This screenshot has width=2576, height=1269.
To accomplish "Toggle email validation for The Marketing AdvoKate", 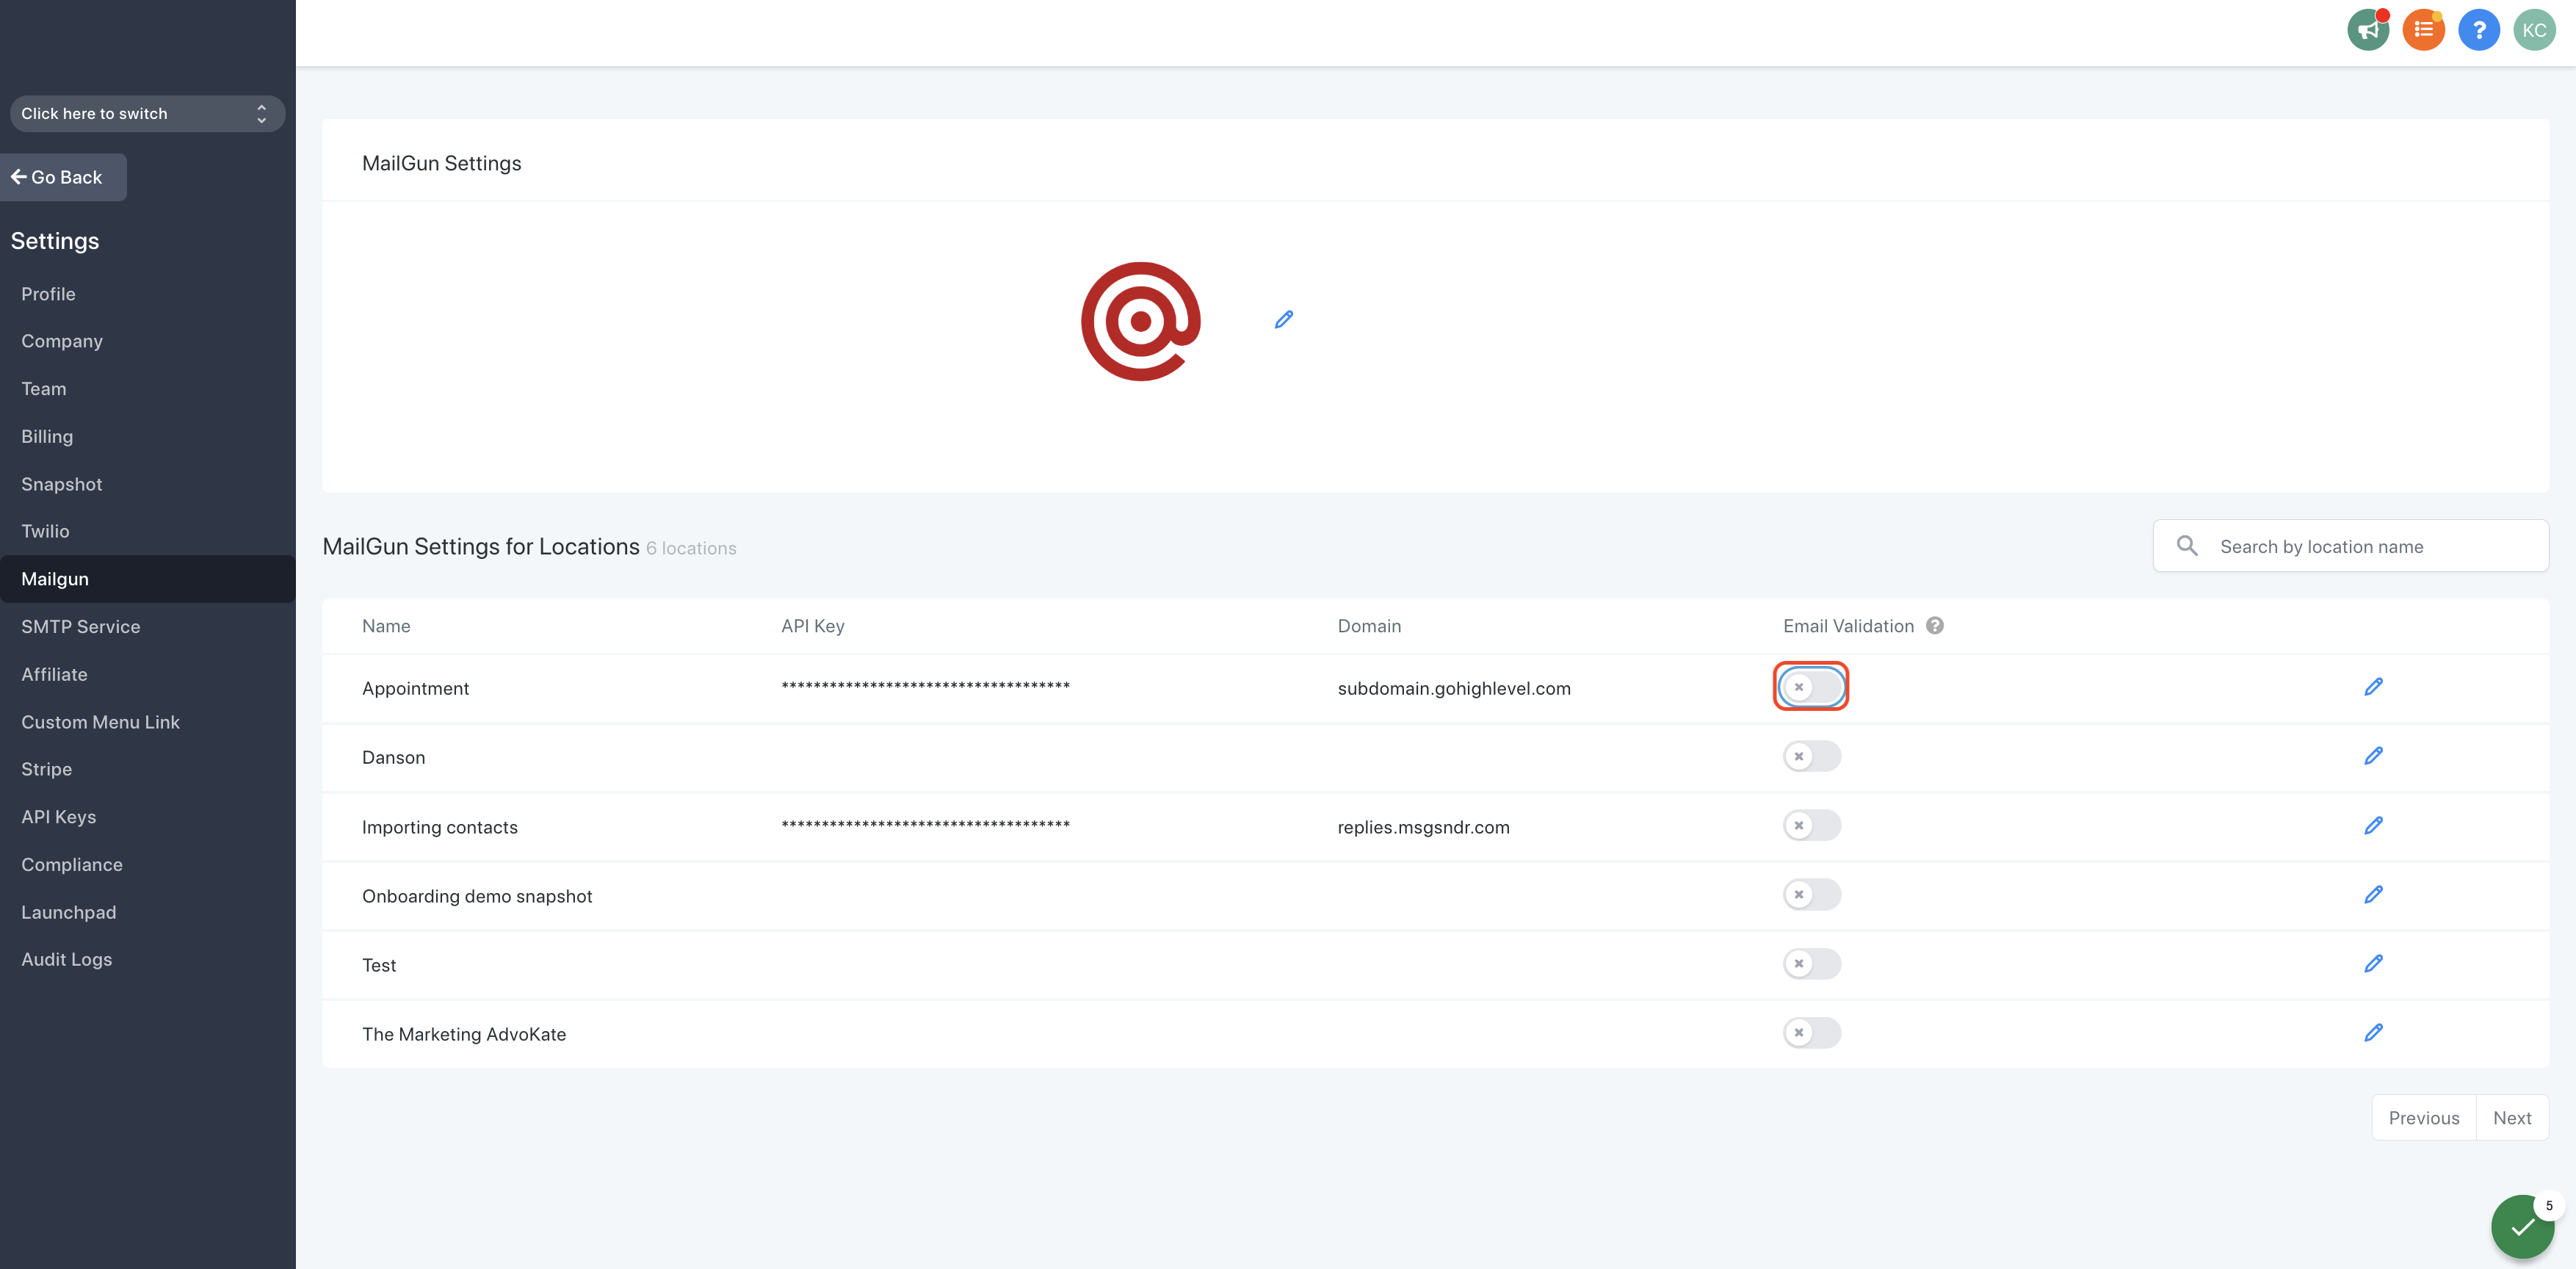I will coord(1811,1033).
